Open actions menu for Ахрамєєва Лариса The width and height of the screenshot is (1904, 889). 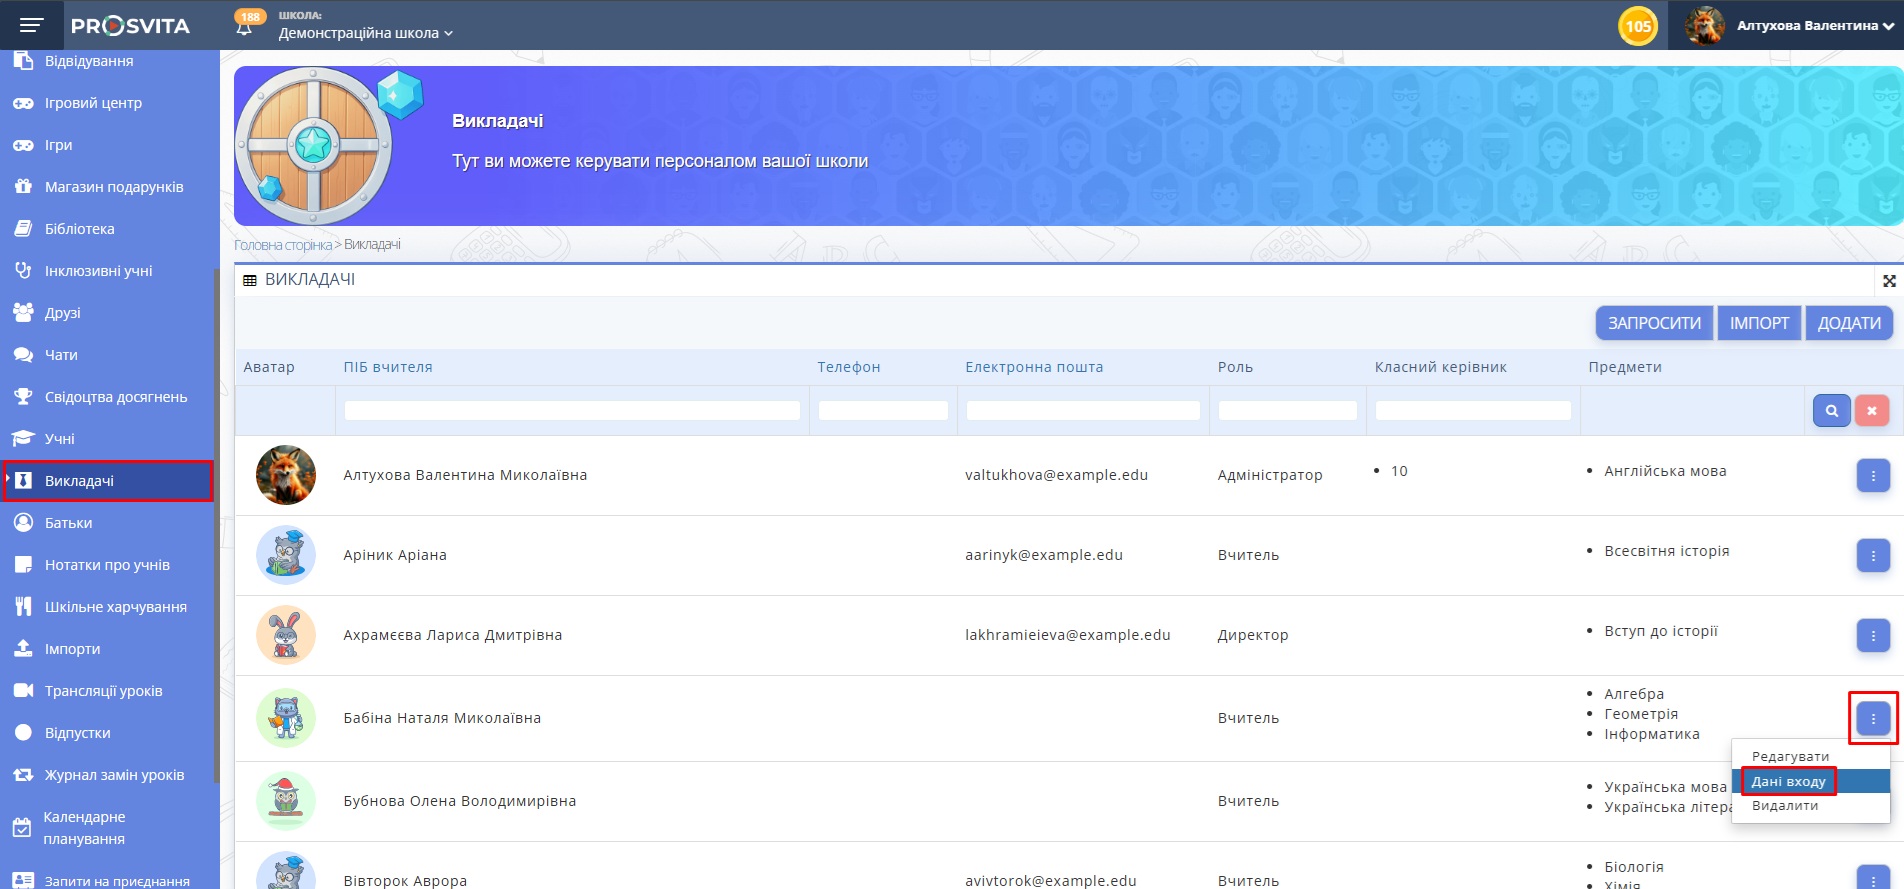point(1872,635)
